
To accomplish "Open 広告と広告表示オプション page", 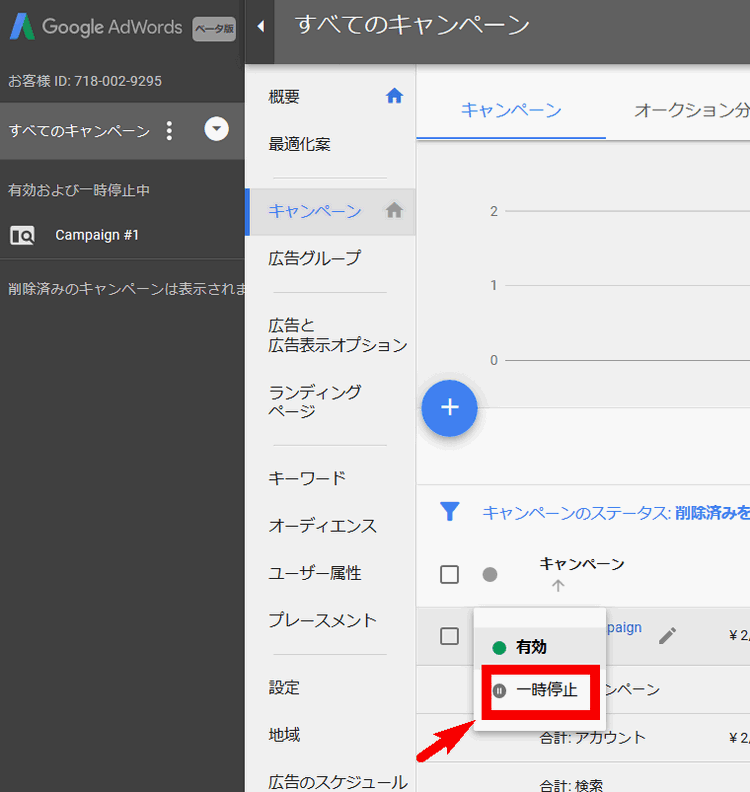I will pyautogui.click(x=337, y=335).
